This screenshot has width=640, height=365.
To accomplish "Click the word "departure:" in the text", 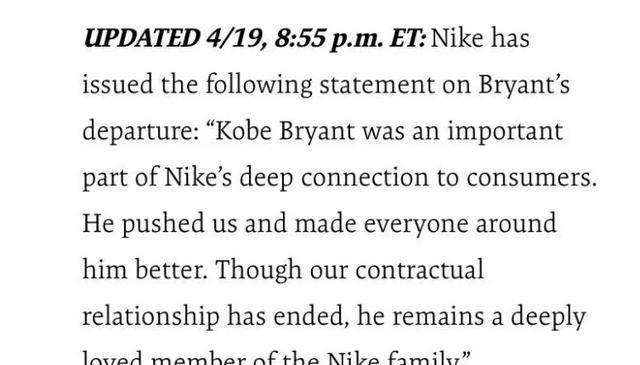I will tap(141, 132).
